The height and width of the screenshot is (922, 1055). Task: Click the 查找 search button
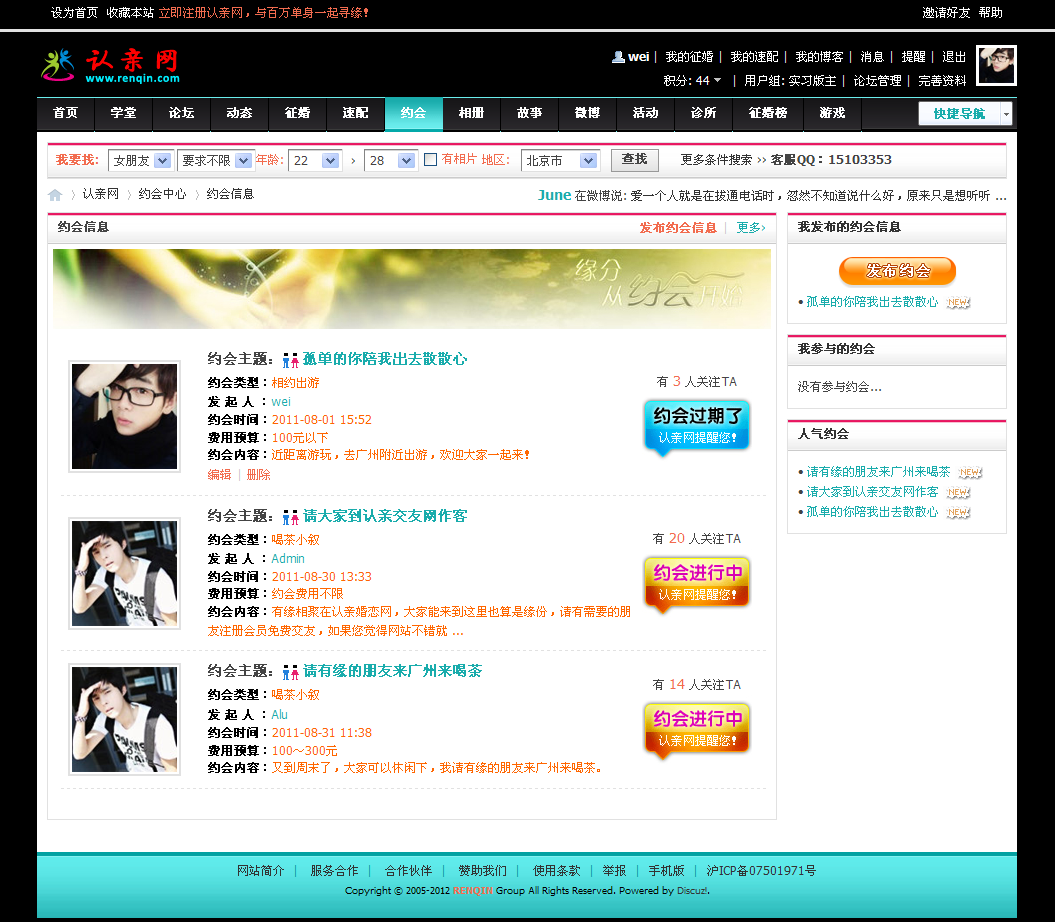click(x=634, y=159)
